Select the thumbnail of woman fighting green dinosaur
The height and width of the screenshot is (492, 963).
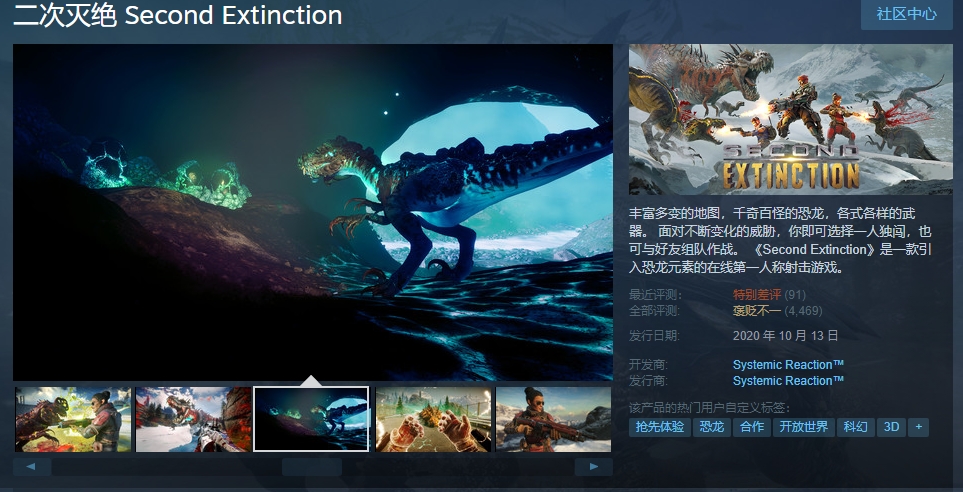73,419
